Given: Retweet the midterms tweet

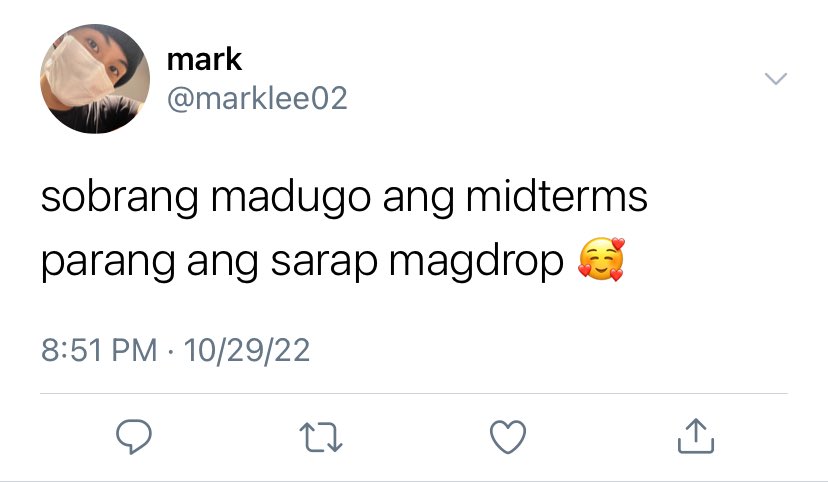Looking at the screenshot, I should pos(321,437).
